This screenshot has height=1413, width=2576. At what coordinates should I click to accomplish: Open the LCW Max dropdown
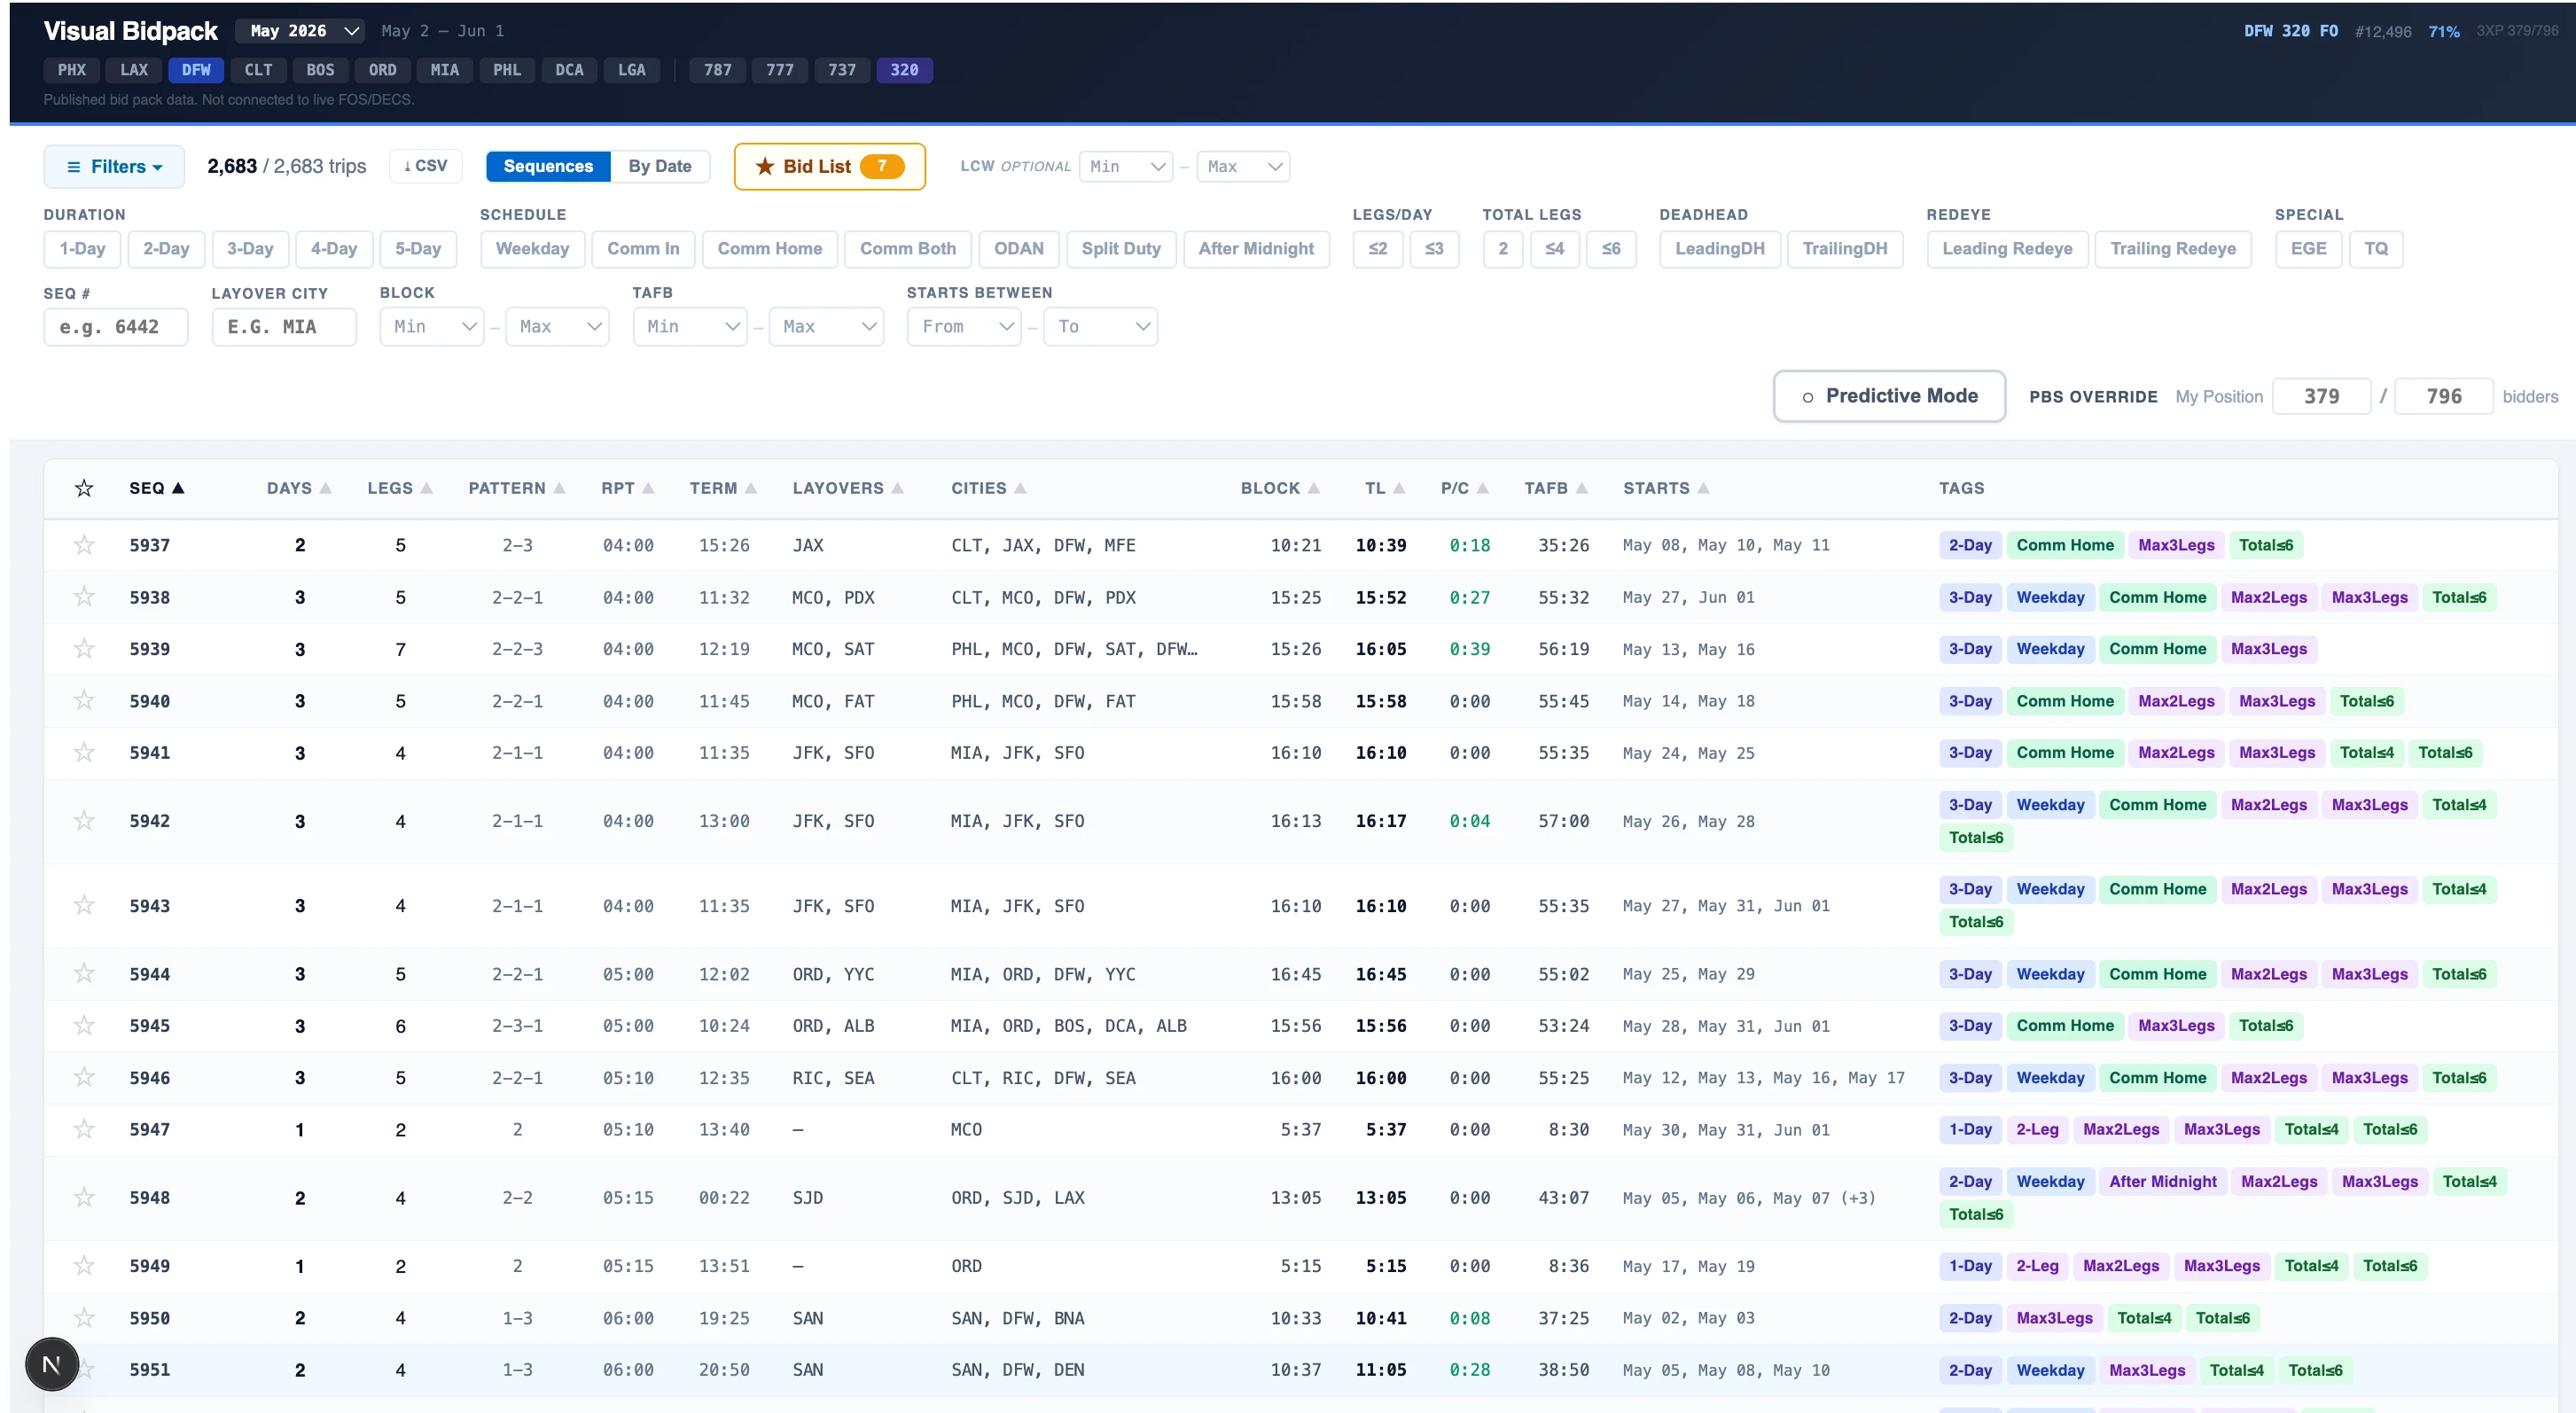(x=1243, y=166)
